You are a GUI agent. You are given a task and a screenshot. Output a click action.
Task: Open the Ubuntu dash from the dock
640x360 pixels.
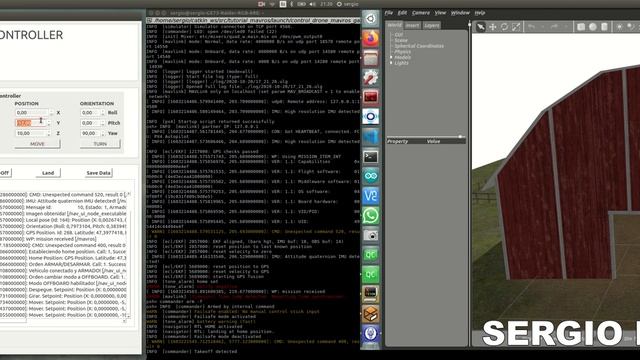click(x=371, y=19)
